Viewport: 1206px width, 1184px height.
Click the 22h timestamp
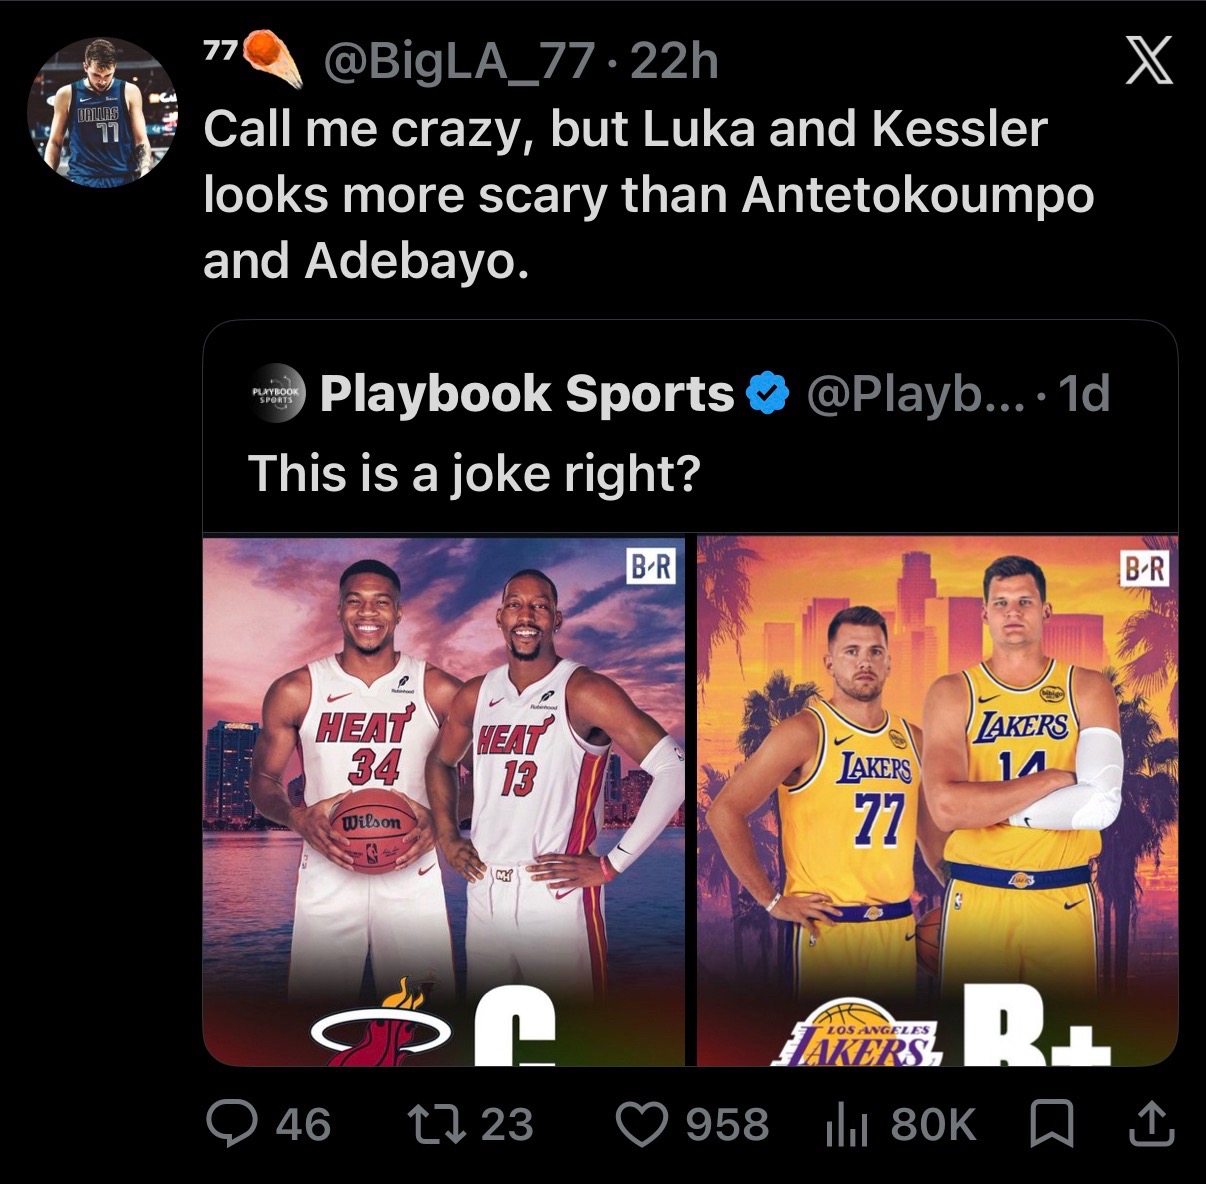675,64
